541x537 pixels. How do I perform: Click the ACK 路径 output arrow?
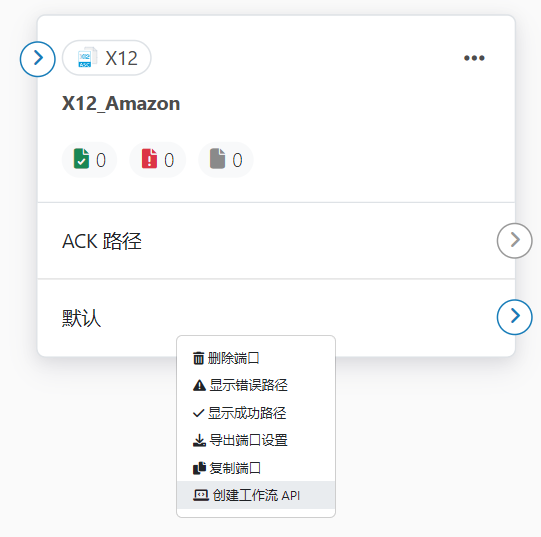(x=514, y=241)
